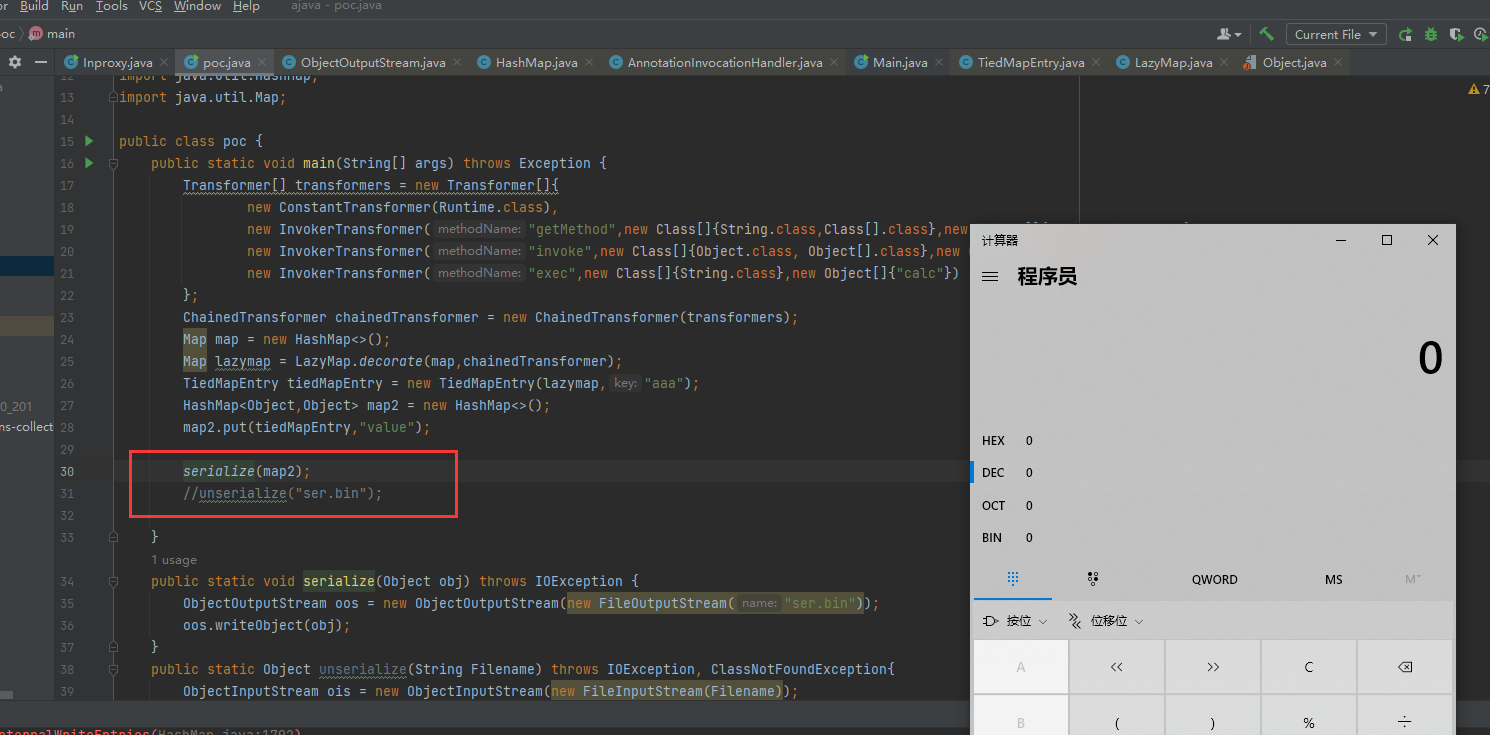Open the user account icon in the IDE toolbar
Viewport: 1490px width, 735px height.
(x=1229, y=34)
